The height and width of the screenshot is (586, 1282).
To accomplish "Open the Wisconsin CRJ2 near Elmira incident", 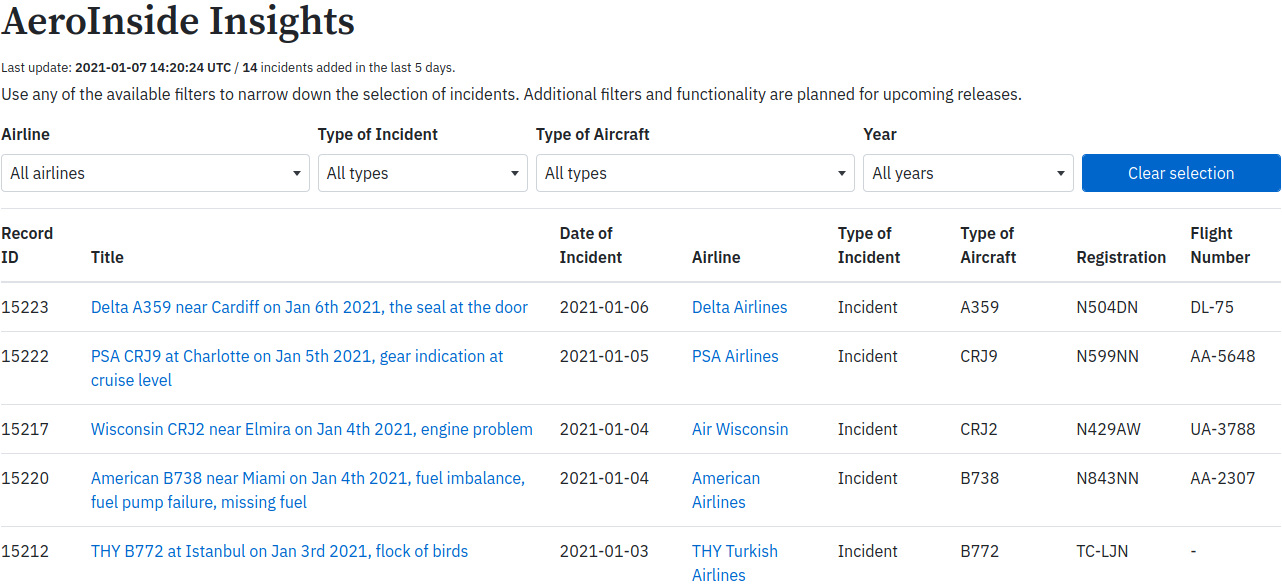I will coord(312,429).
